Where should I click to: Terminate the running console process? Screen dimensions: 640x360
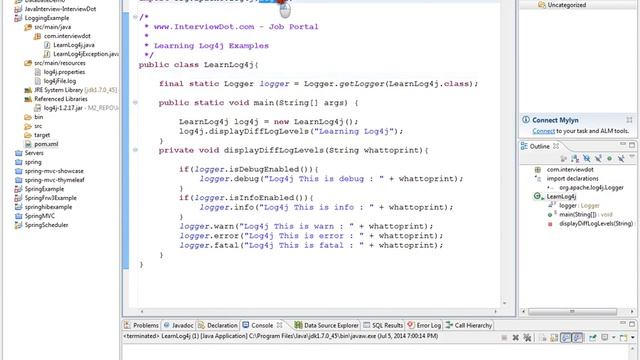tap(504, 338)
